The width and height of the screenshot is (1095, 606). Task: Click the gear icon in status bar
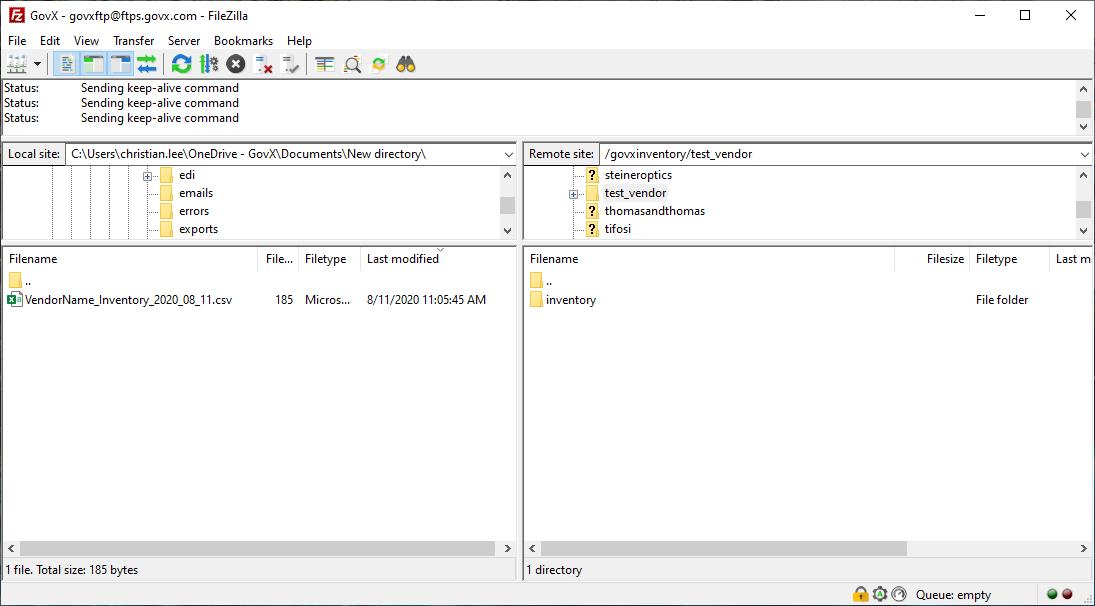880,594
